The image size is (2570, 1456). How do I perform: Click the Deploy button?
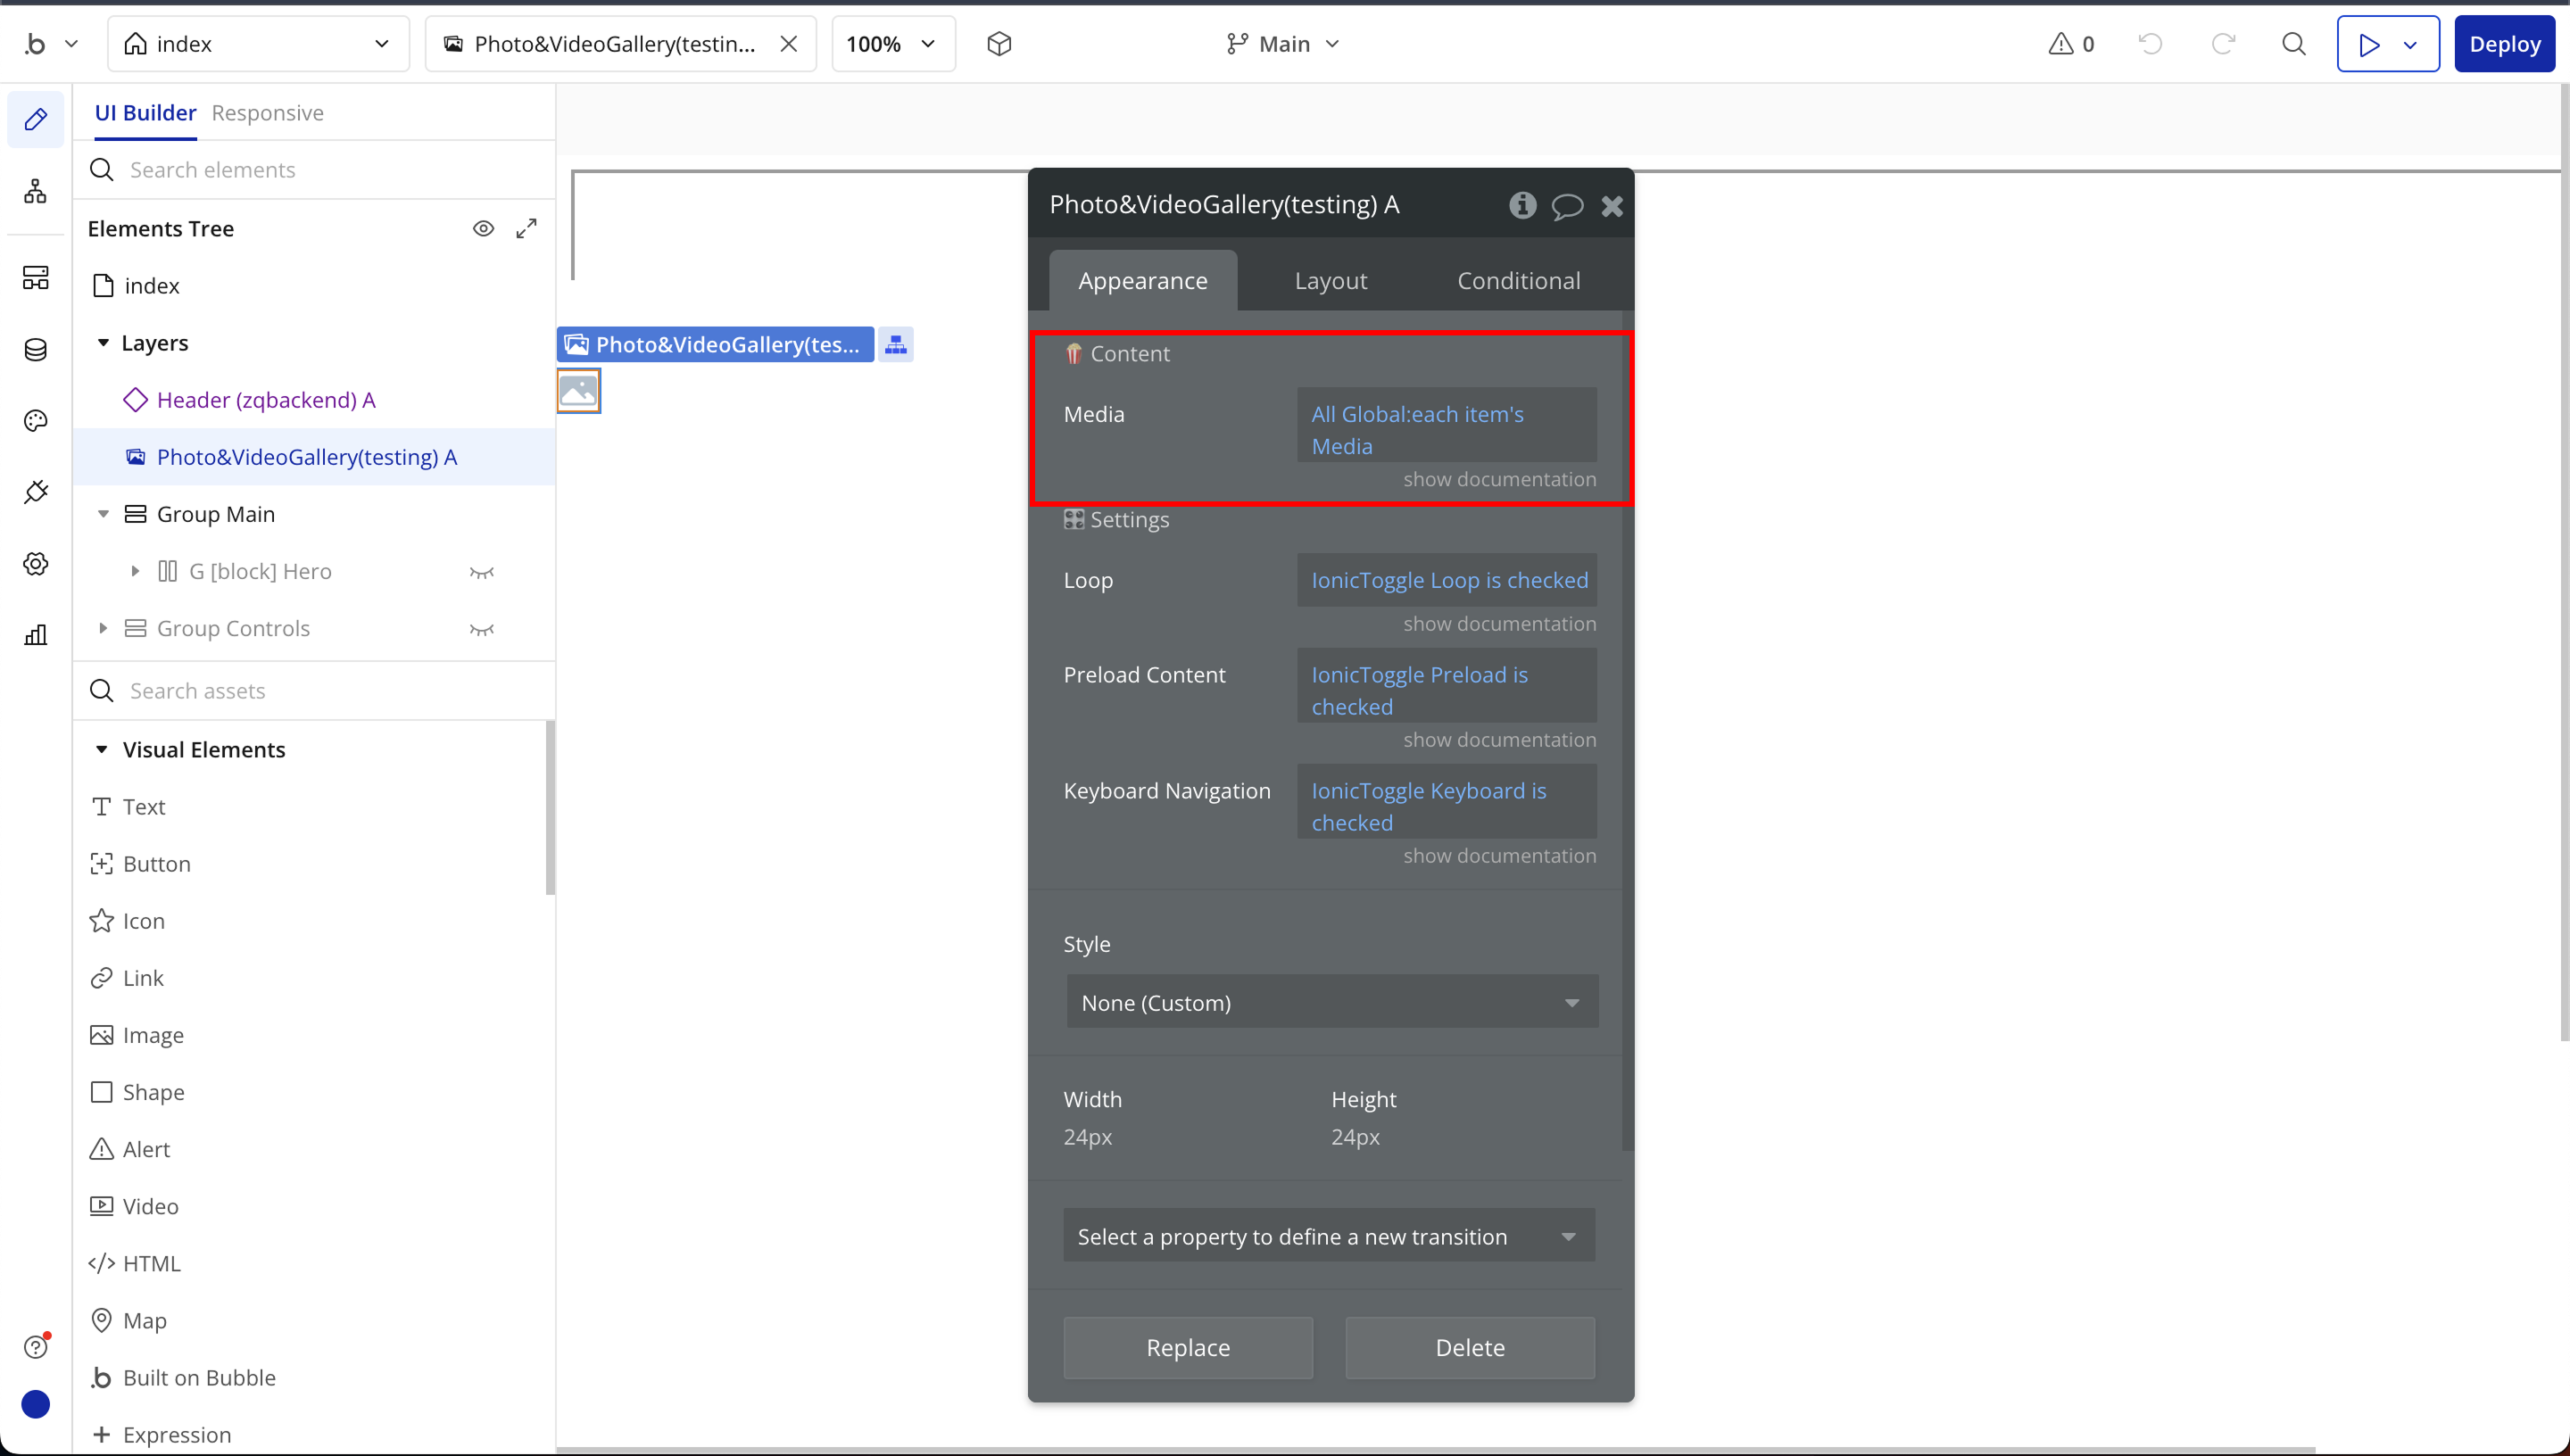pos(2504,44)
